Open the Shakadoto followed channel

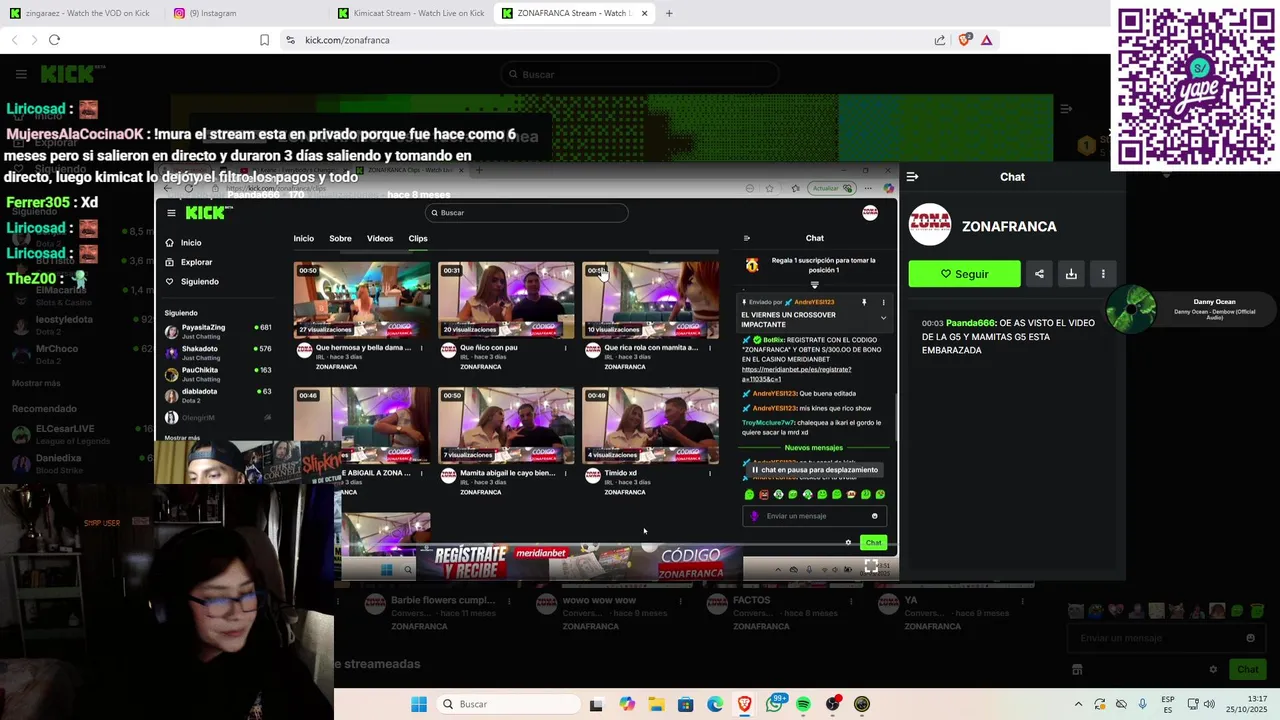(218, 352)
